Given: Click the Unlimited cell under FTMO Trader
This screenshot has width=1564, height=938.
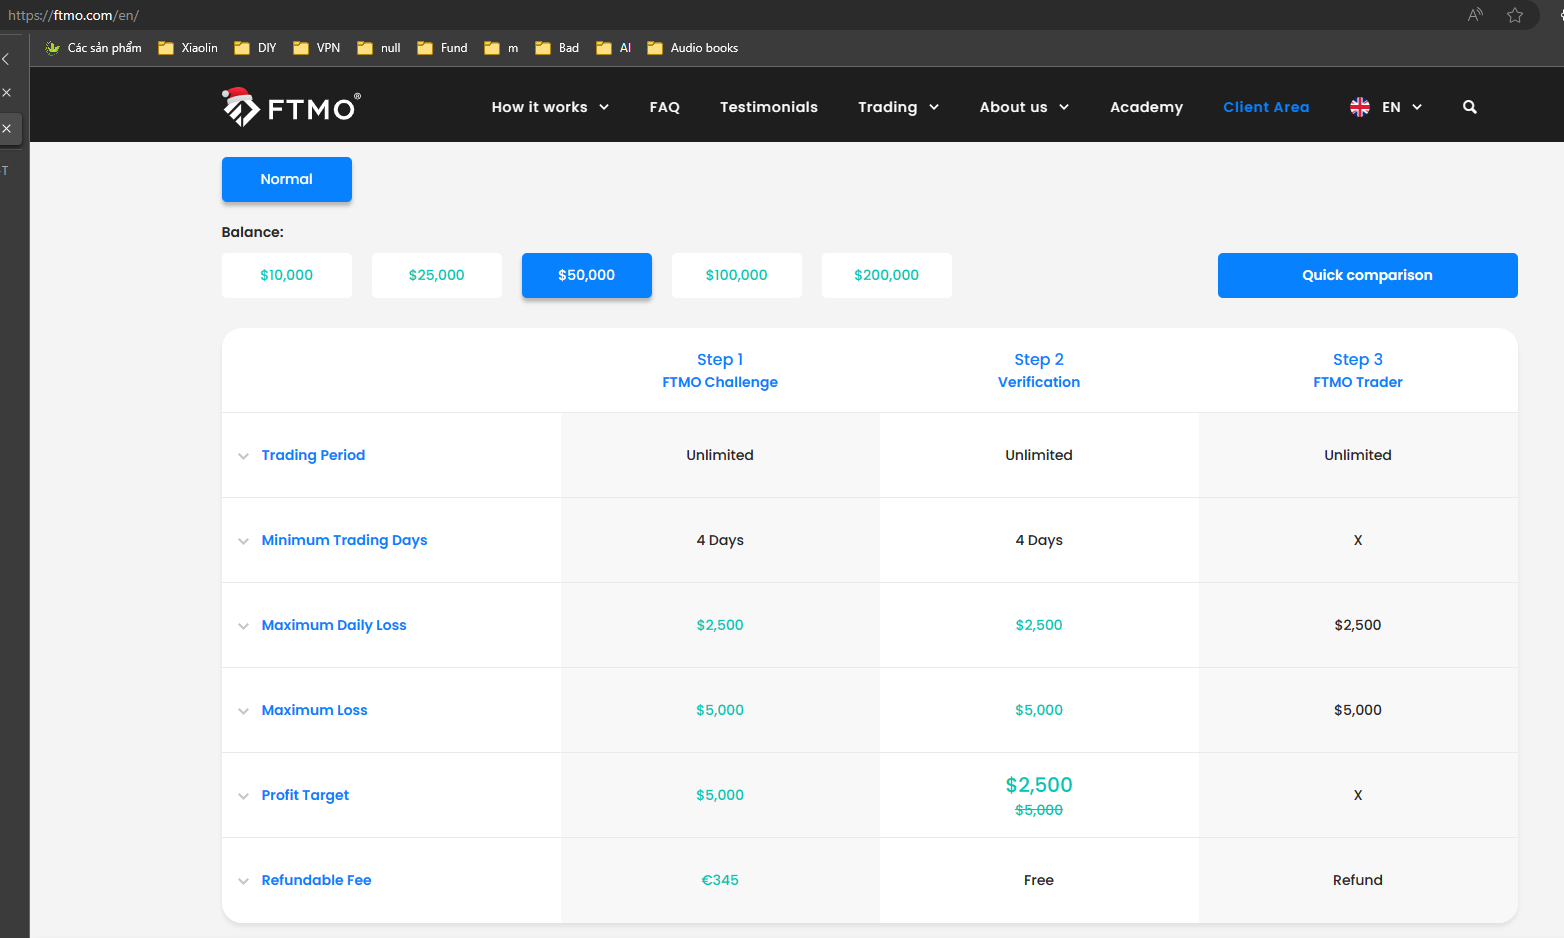Looking at the screenshot, I should click(x=1358, y=455).
